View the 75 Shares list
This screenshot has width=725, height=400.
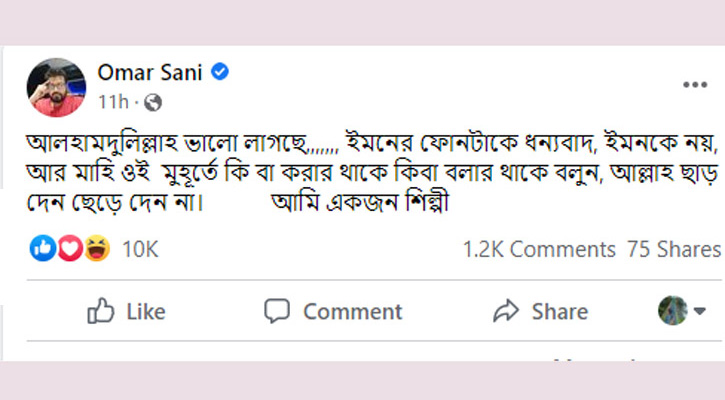coord(673,249)
